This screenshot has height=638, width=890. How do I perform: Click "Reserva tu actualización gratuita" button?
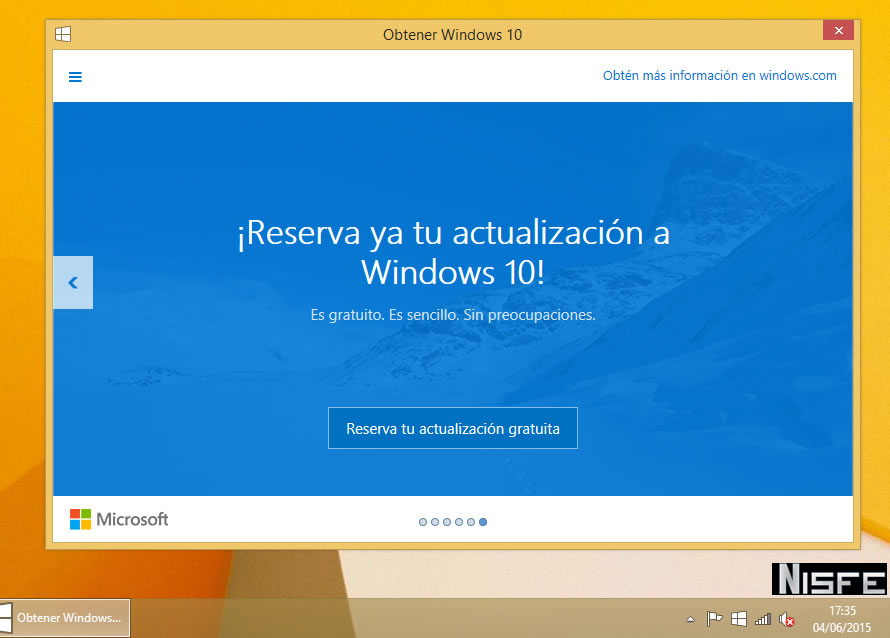click(x=452, y=429)
